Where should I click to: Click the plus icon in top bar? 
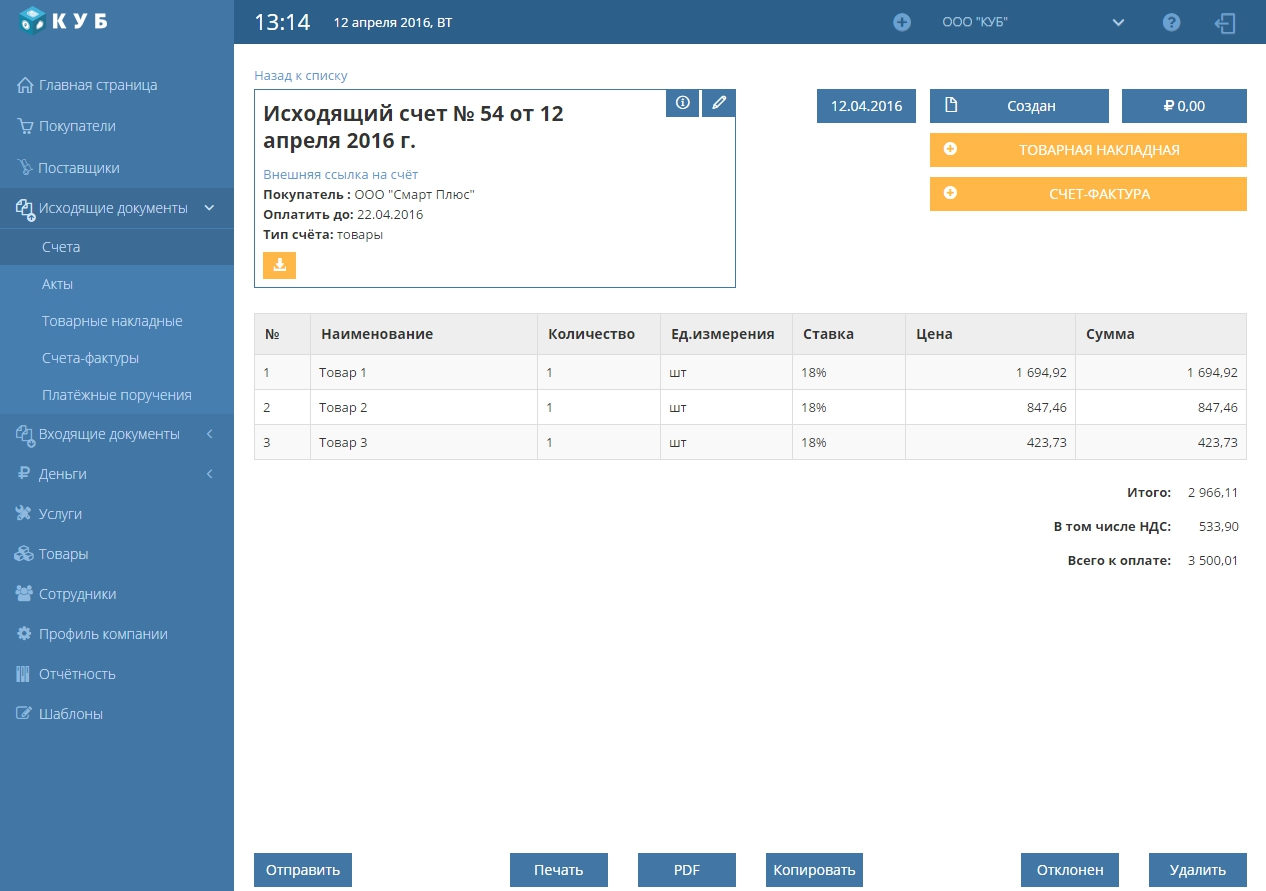coord(902,22)
